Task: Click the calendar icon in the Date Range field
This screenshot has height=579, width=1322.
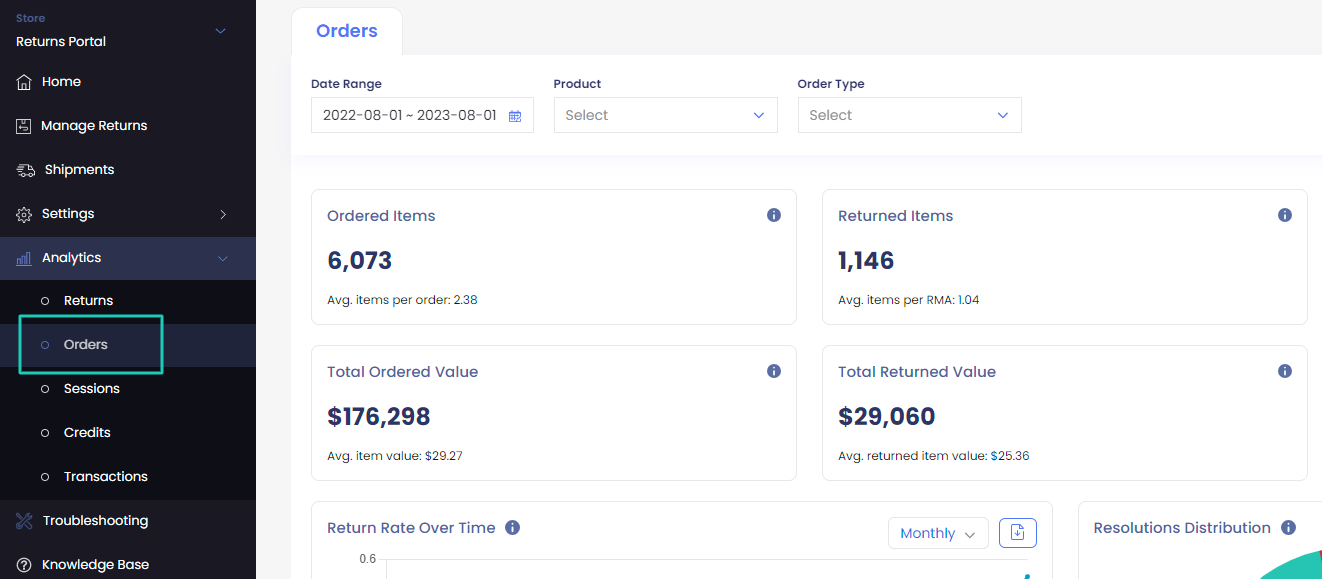Action: pos(514,116)
